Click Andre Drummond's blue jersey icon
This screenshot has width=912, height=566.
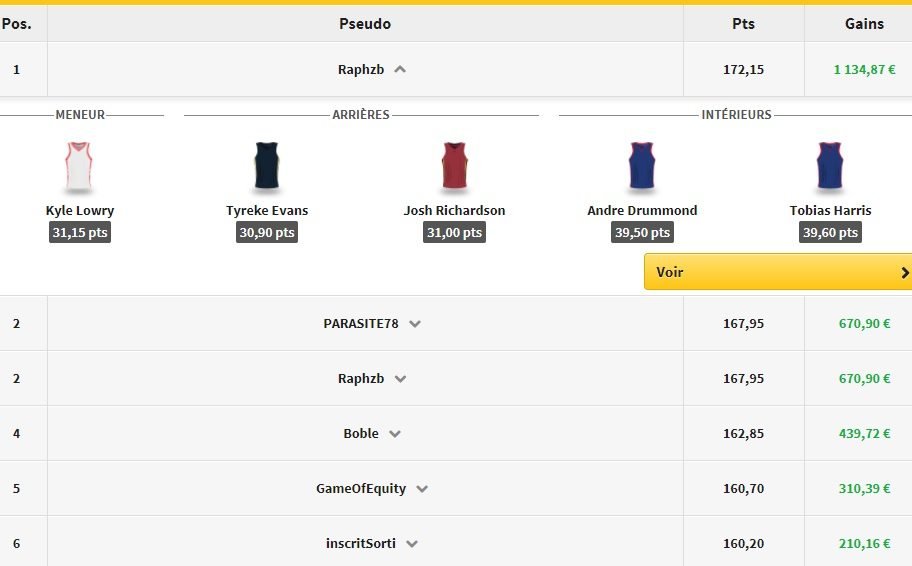point(642,167)
